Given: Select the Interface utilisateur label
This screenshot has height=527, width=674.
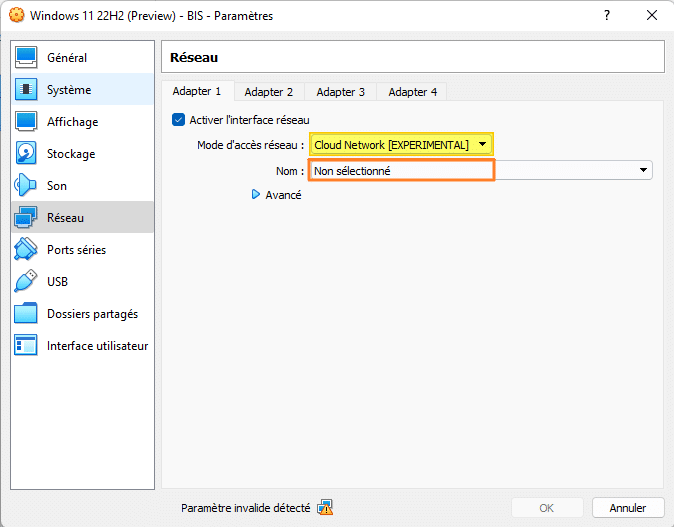Looking at the screenshot, I should [98, 346].
